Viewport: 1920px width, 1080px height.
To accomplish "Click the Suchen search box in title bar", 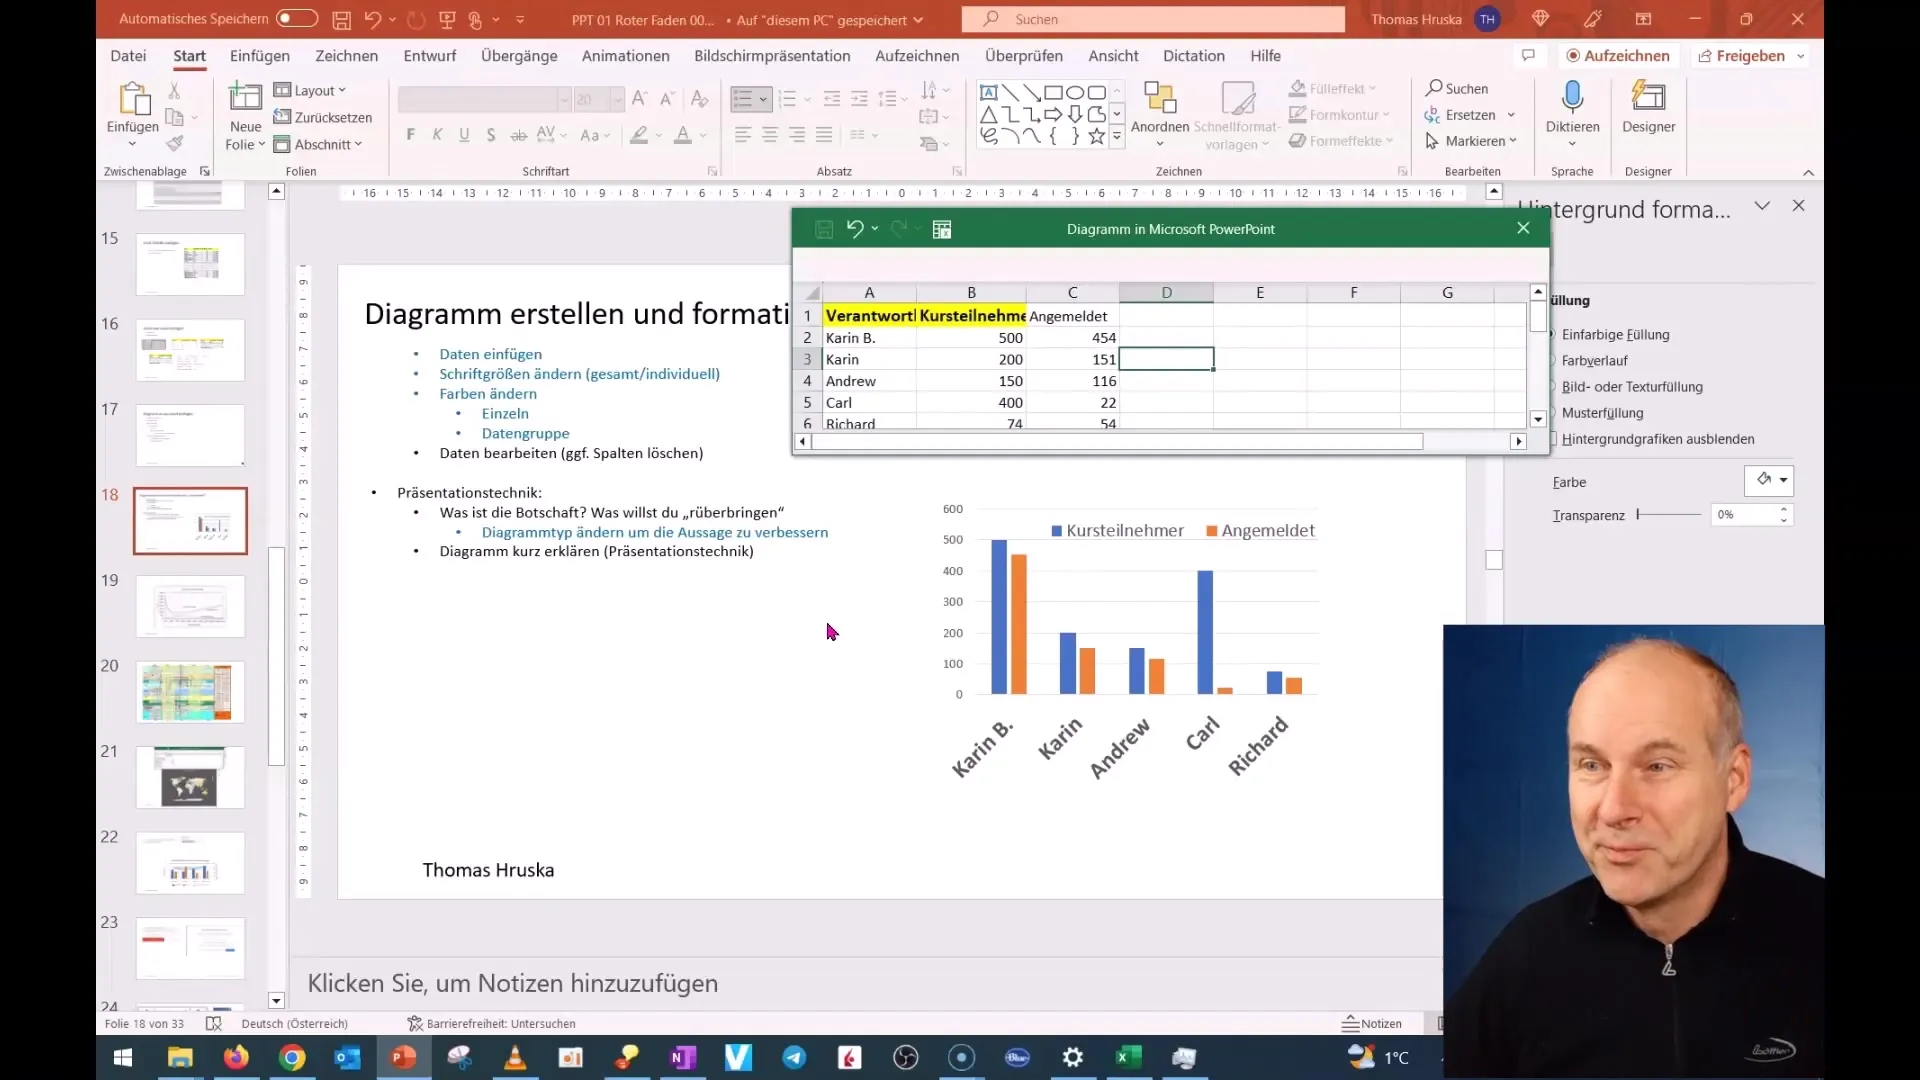I will pos(1153,19).
